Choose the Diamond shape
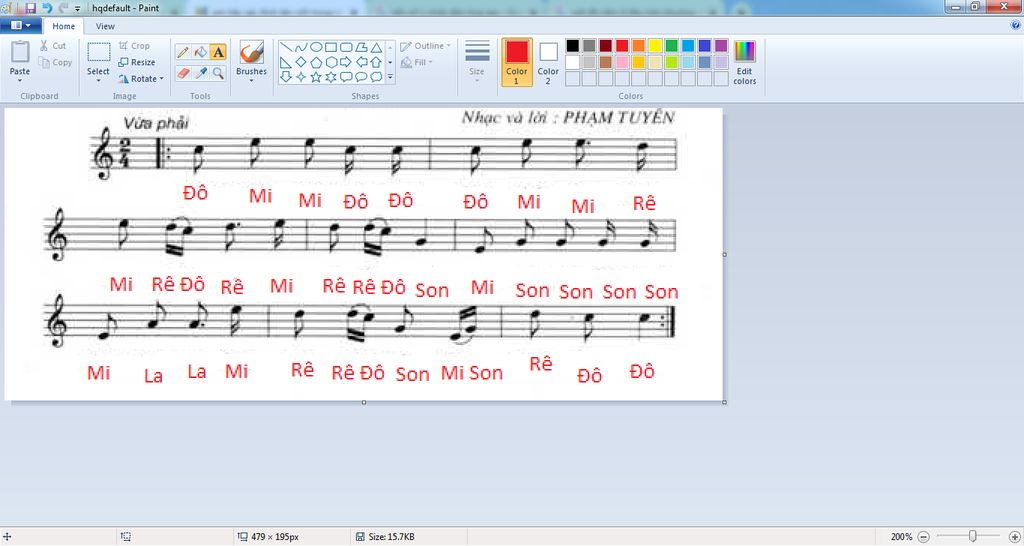This screenshot has height=546, width=1024. (301, 62)
